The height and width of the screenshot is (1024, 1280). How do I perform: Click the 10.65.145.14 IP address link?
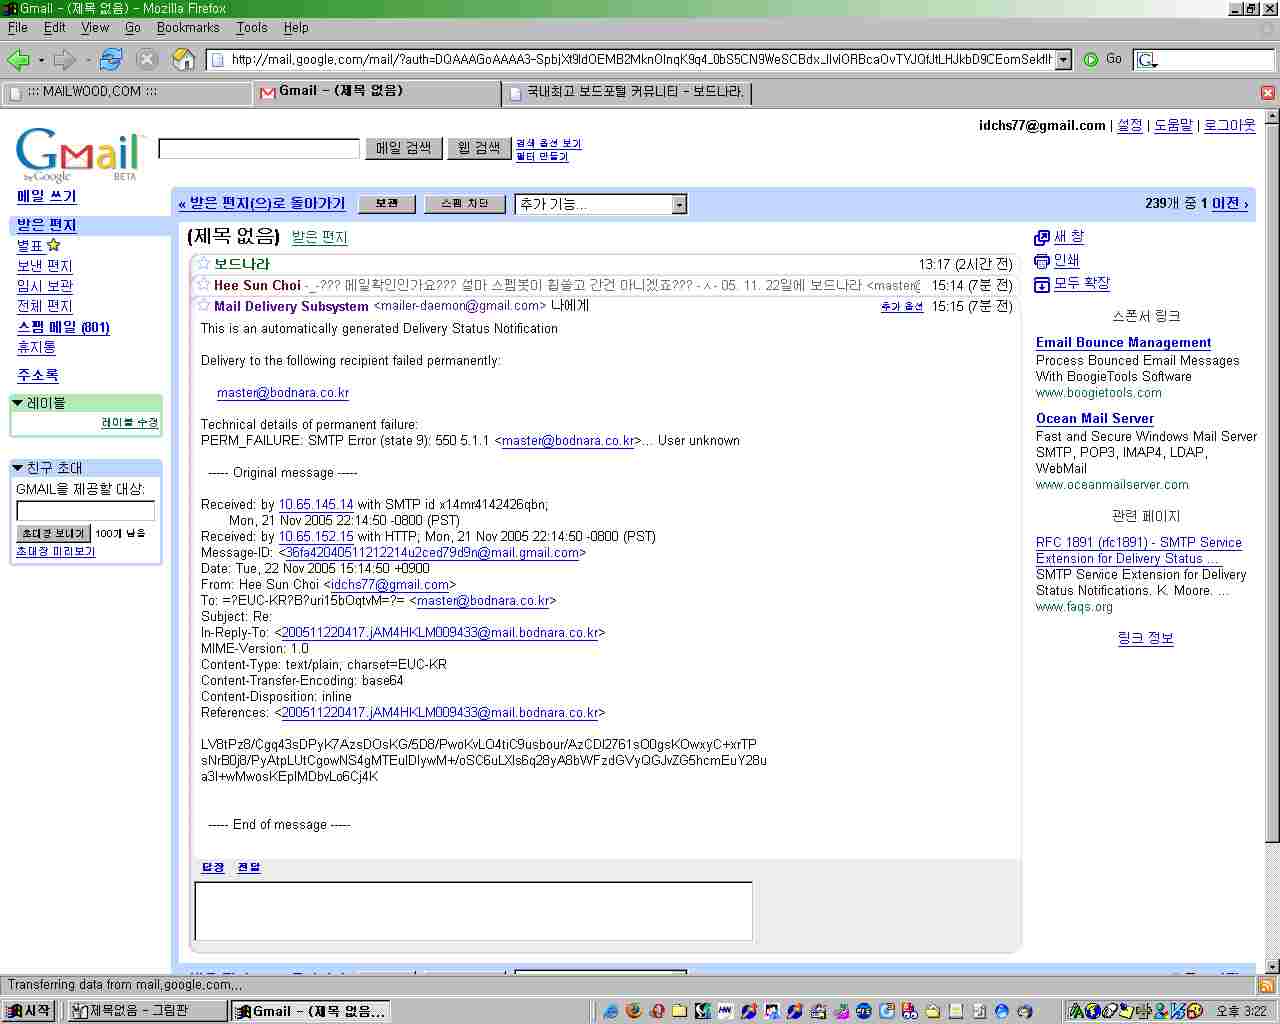(x=316, y=505)
